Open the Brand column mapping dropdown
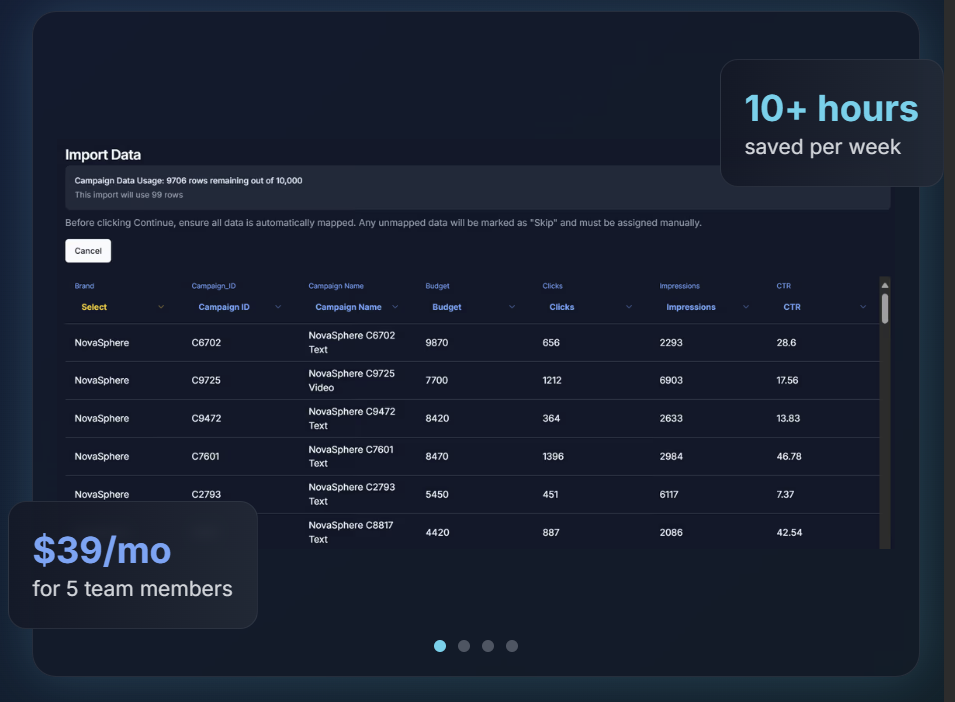Image resolution: width=955 pixels, height=702 pixels. (x=161, y=307)
